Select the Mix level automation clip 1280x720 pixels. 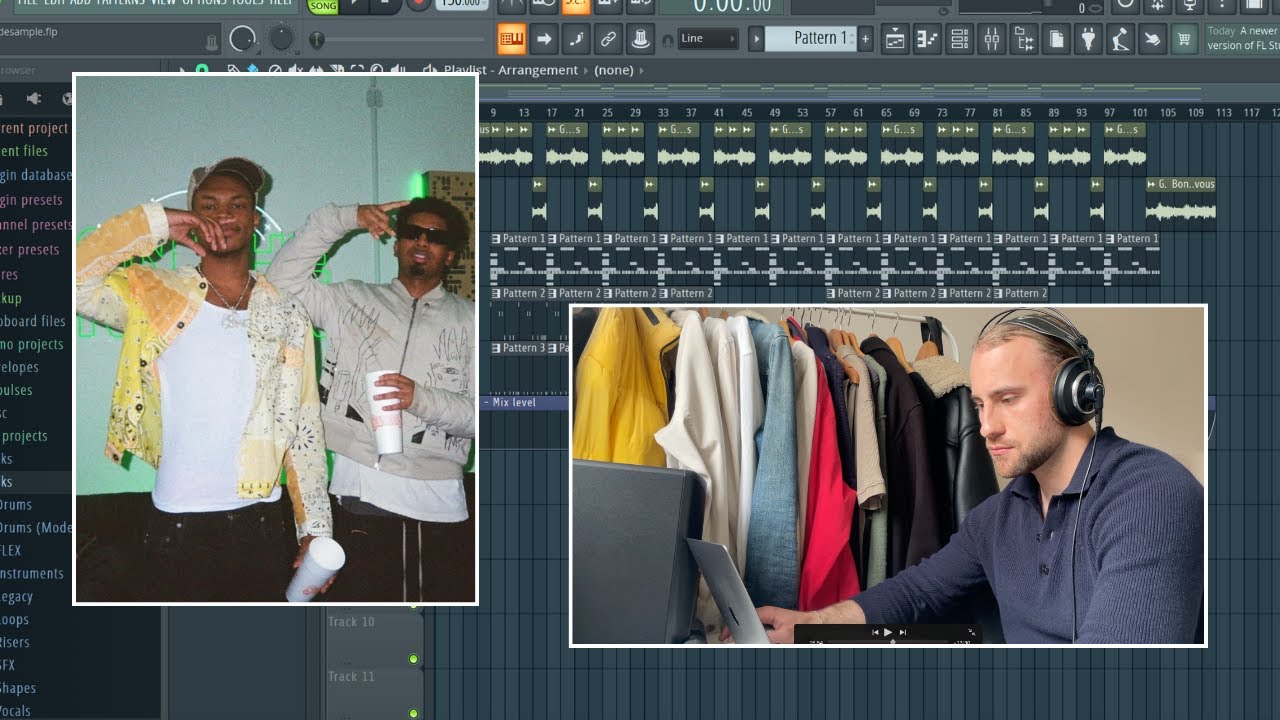pos(524,402)
